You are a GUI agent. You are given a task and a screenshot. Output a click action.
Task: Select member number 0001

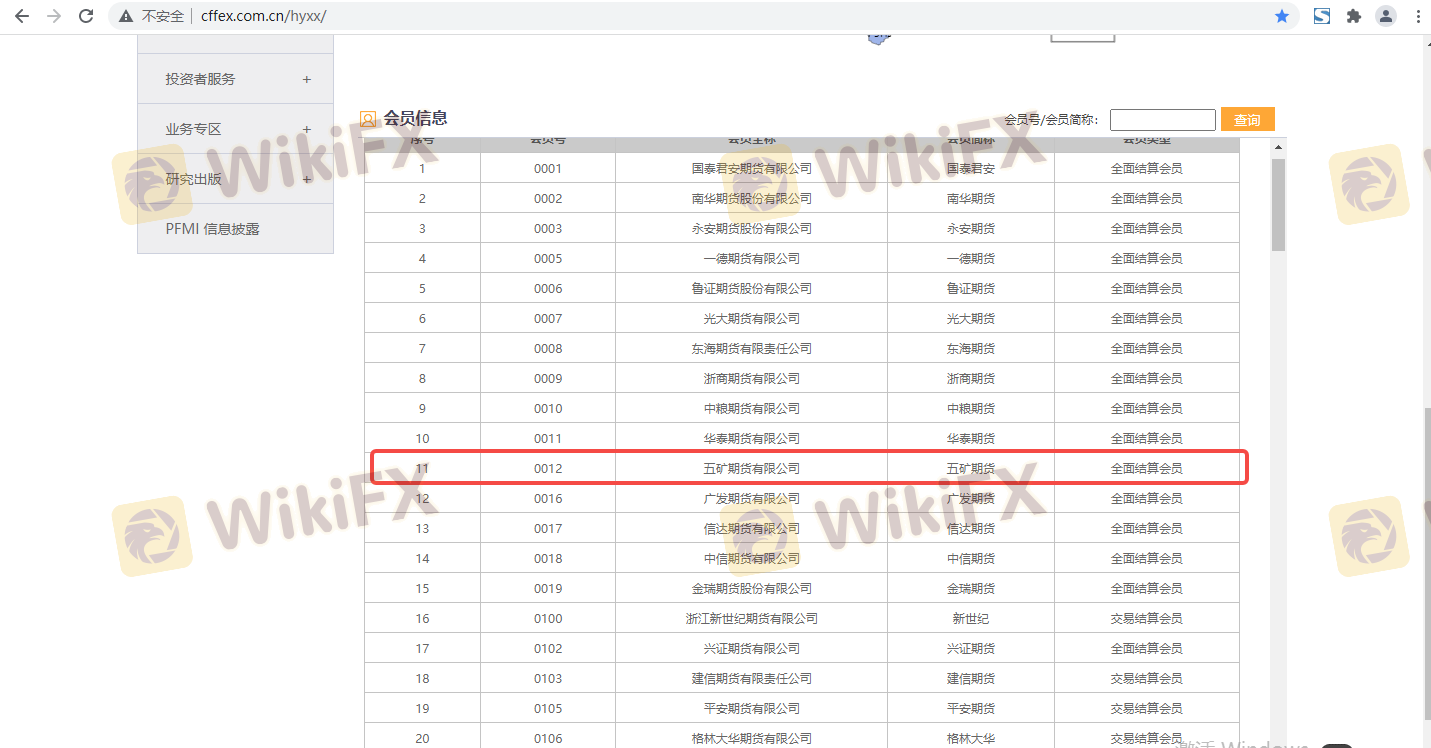548,169
